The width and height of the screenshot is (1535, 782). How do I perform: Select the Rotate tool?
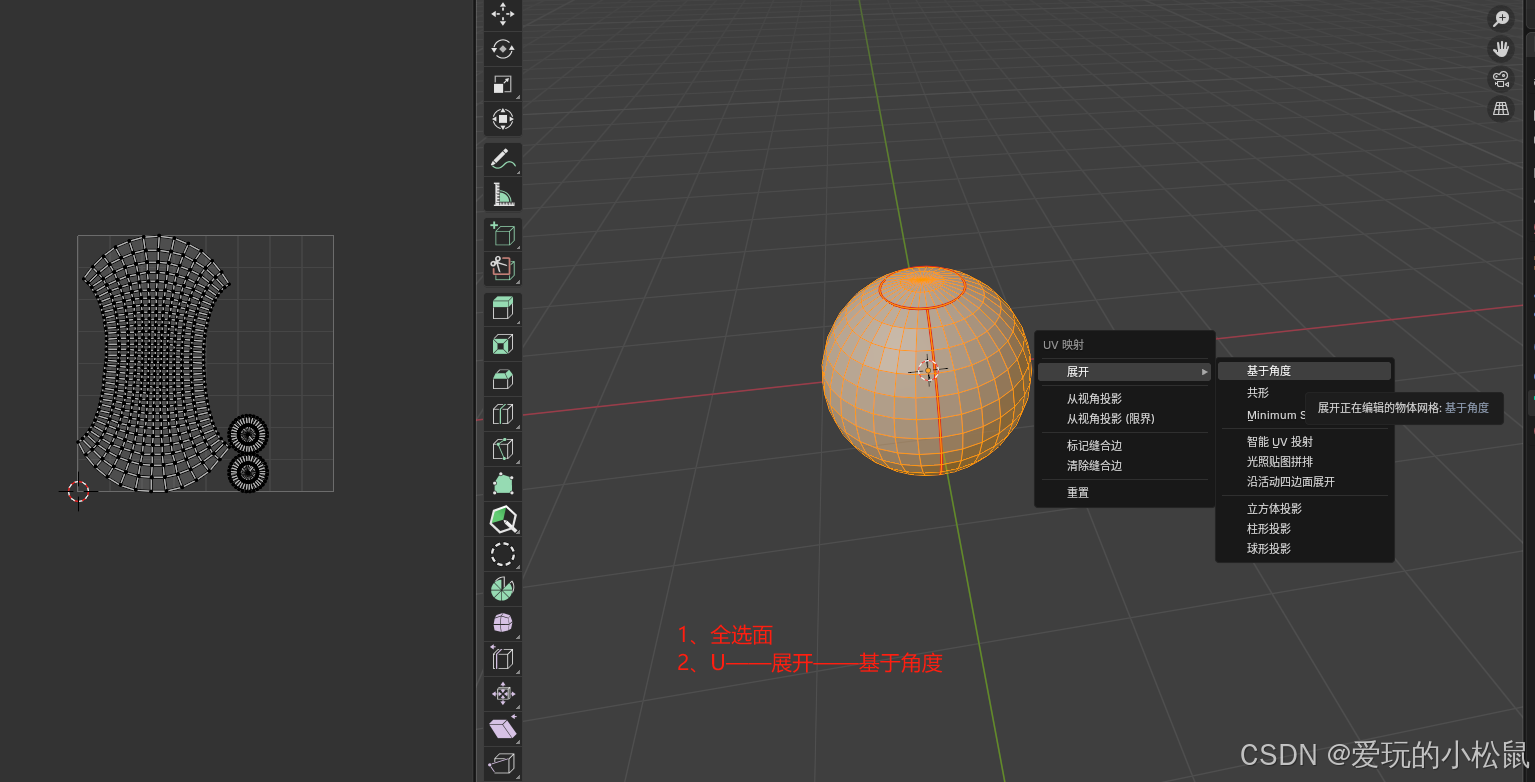tap(503, 48)
